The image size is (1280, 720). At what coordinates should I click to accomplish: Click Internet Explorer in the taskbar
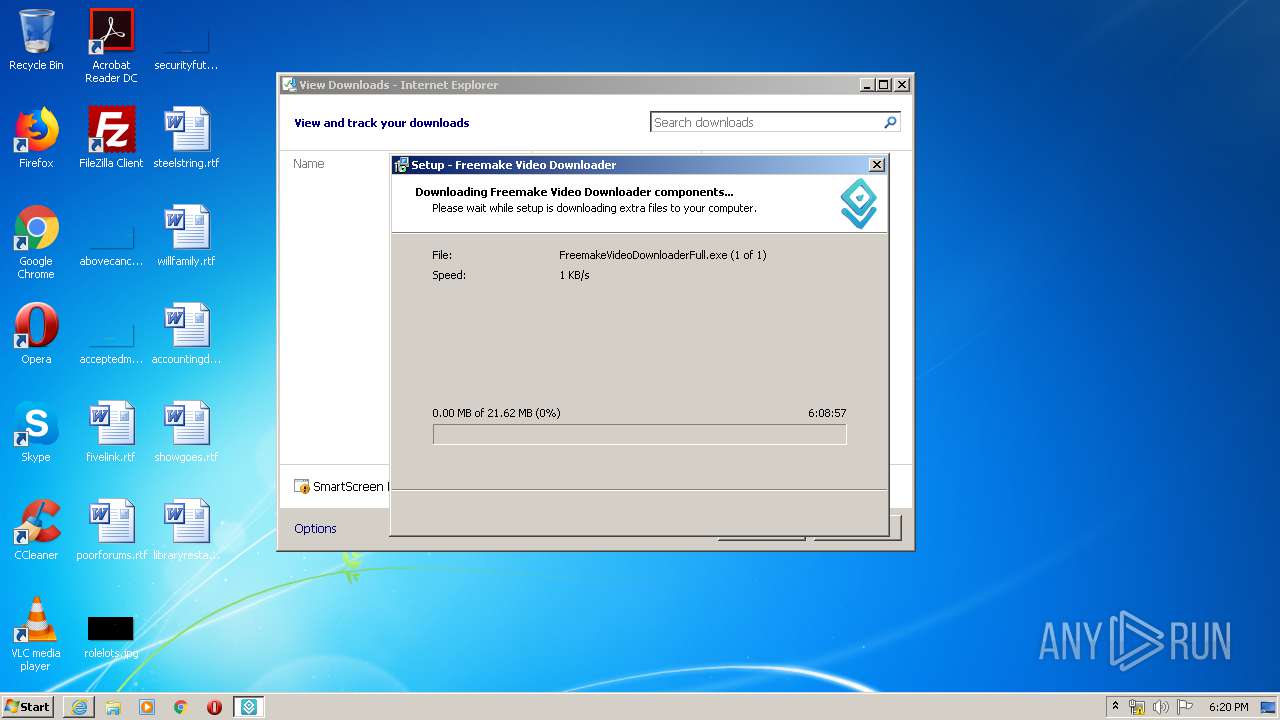coord(79,707)
